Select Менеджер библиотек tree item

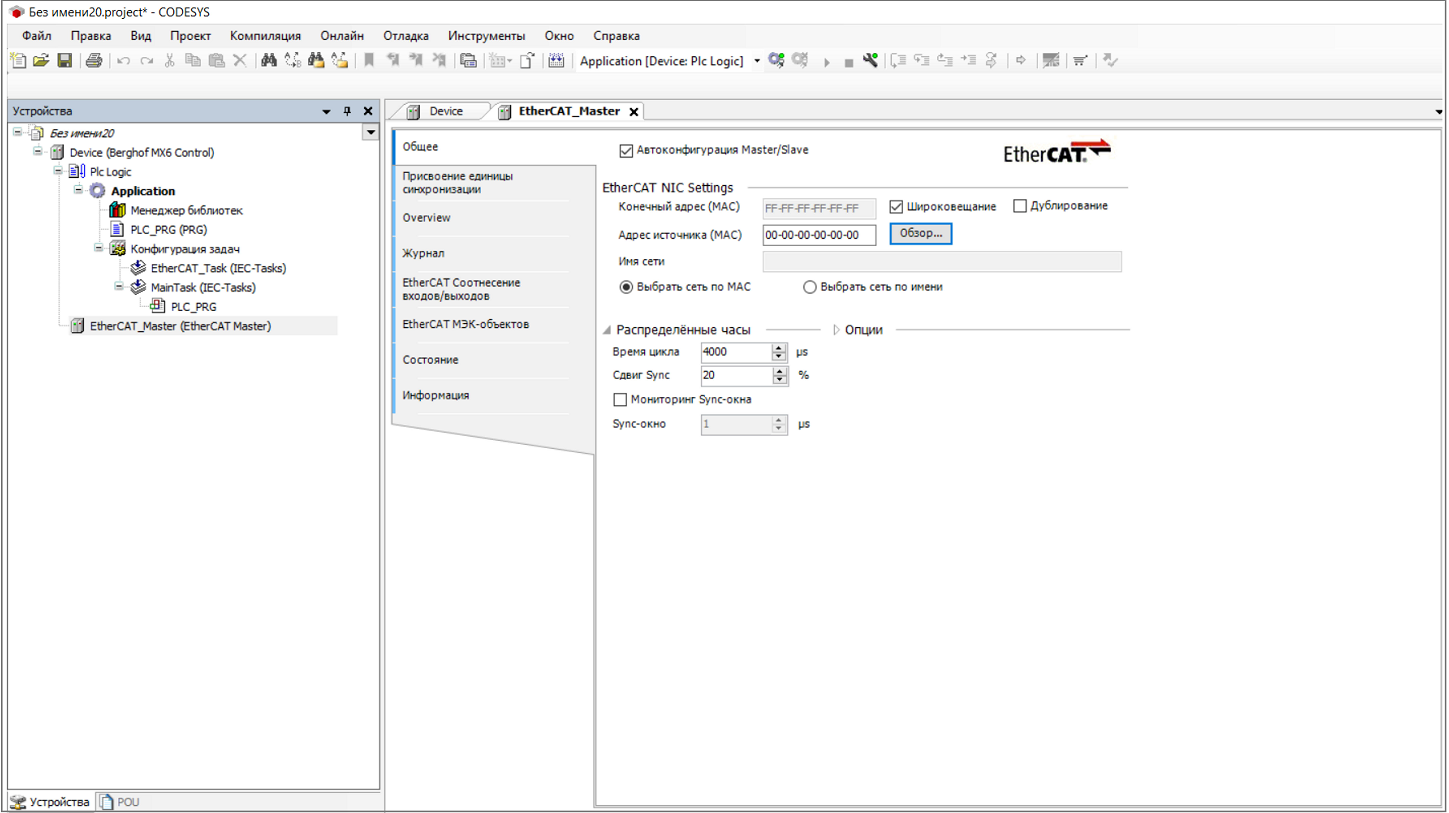(x=186, y=210)
